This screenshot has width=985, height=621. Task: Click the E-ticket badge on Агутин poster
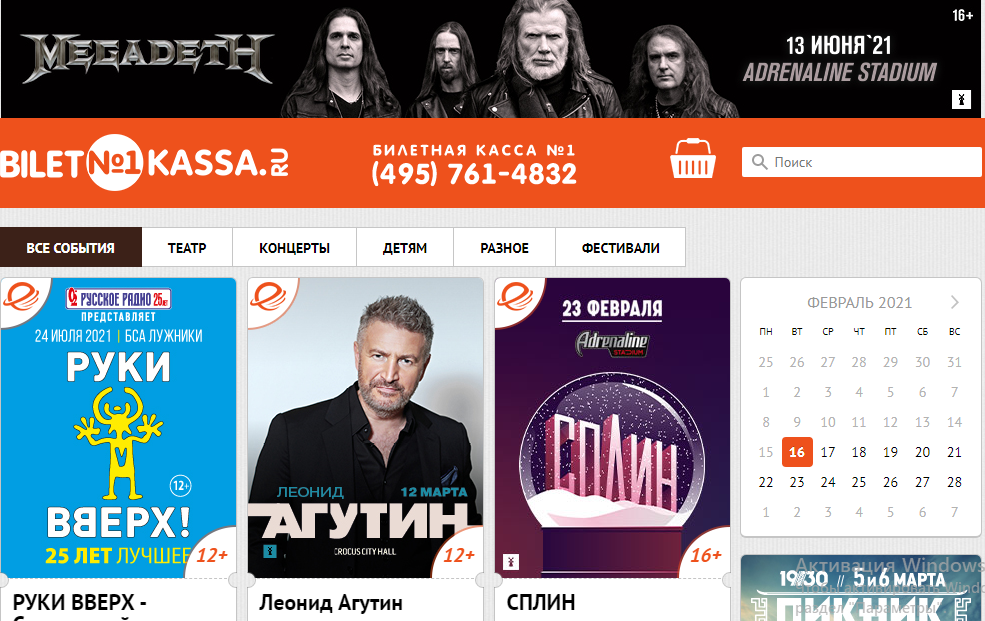[268, 296]
